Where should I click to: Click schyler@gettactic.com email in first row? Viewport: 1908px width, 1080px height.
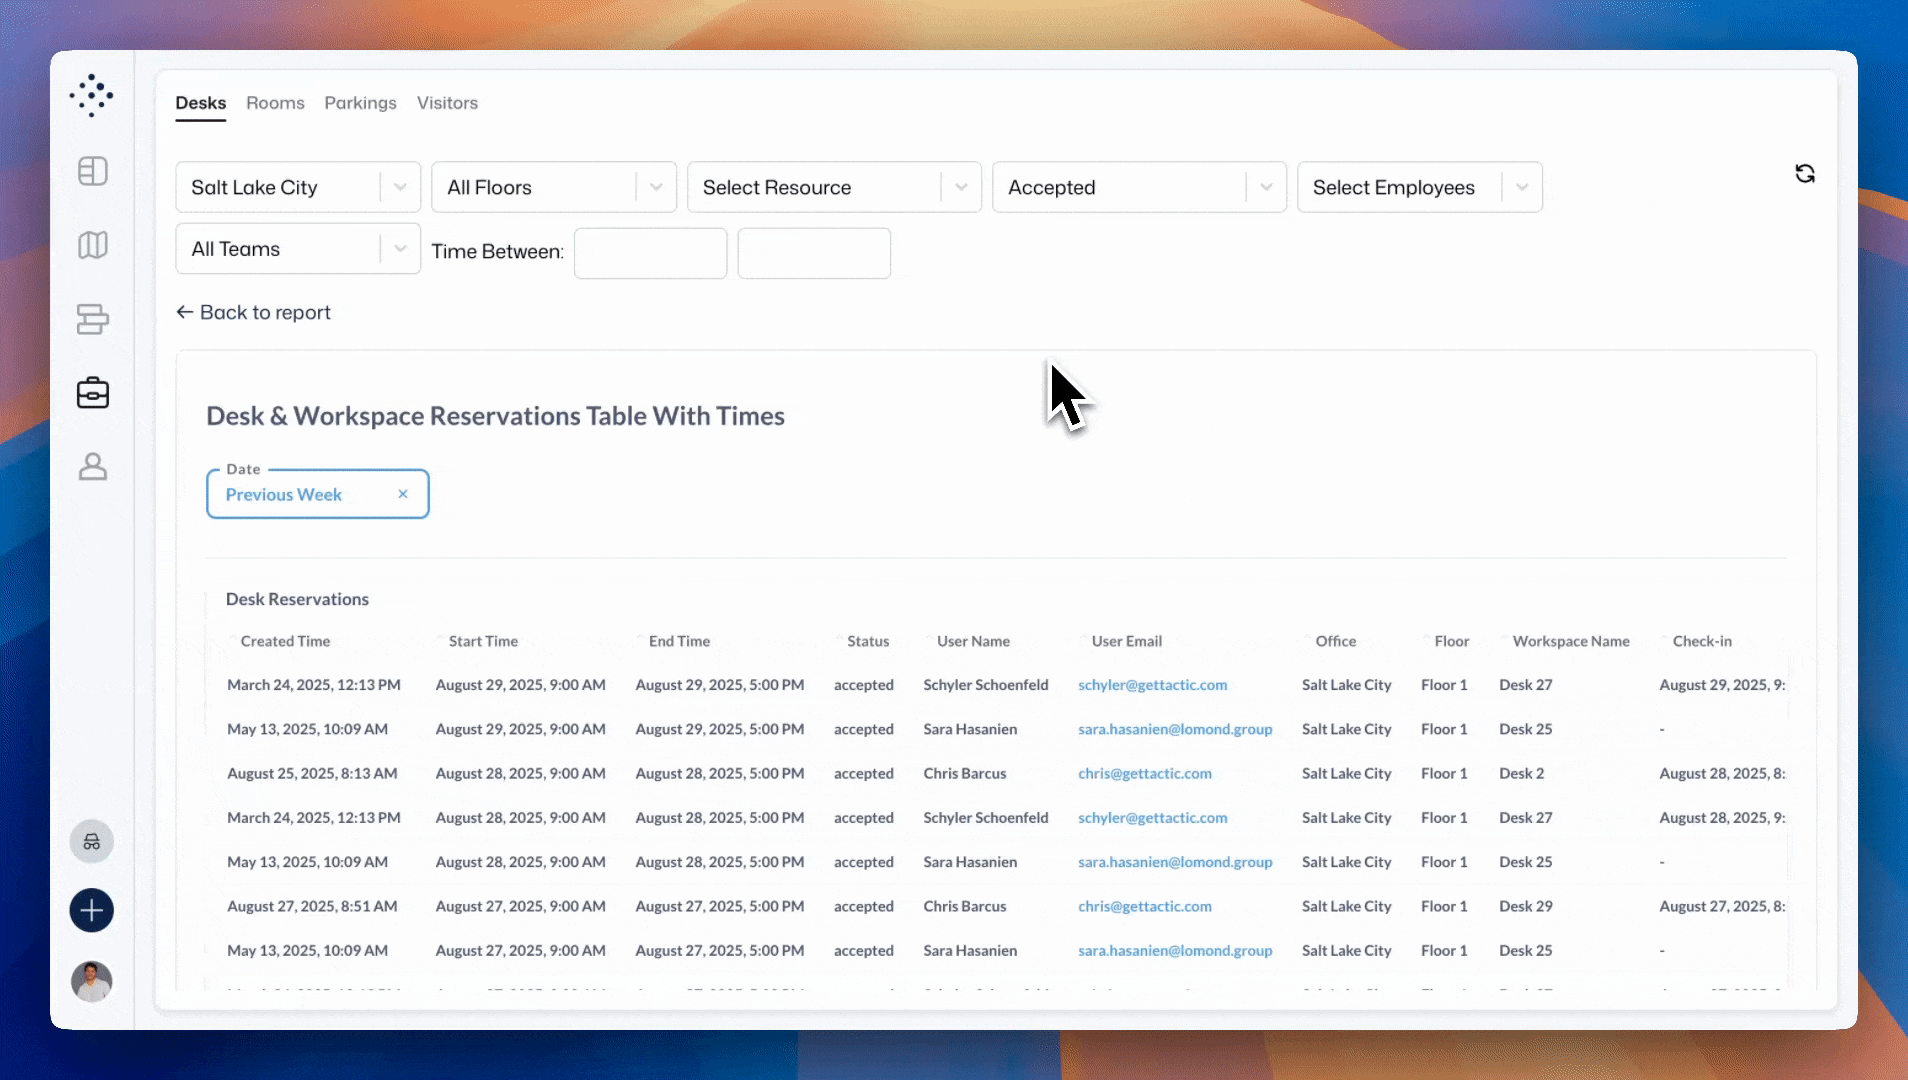(1152, 685)
